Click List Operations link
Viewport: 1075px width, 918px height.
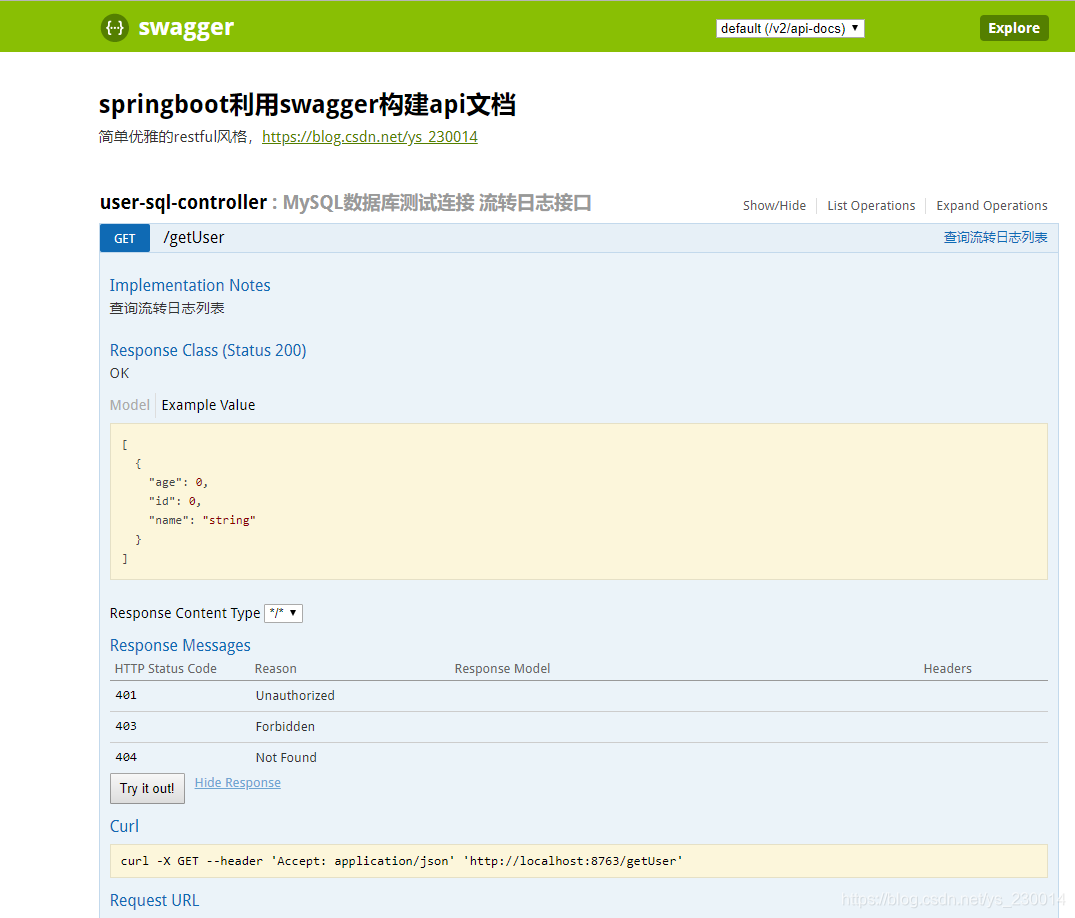pos(871,206)
